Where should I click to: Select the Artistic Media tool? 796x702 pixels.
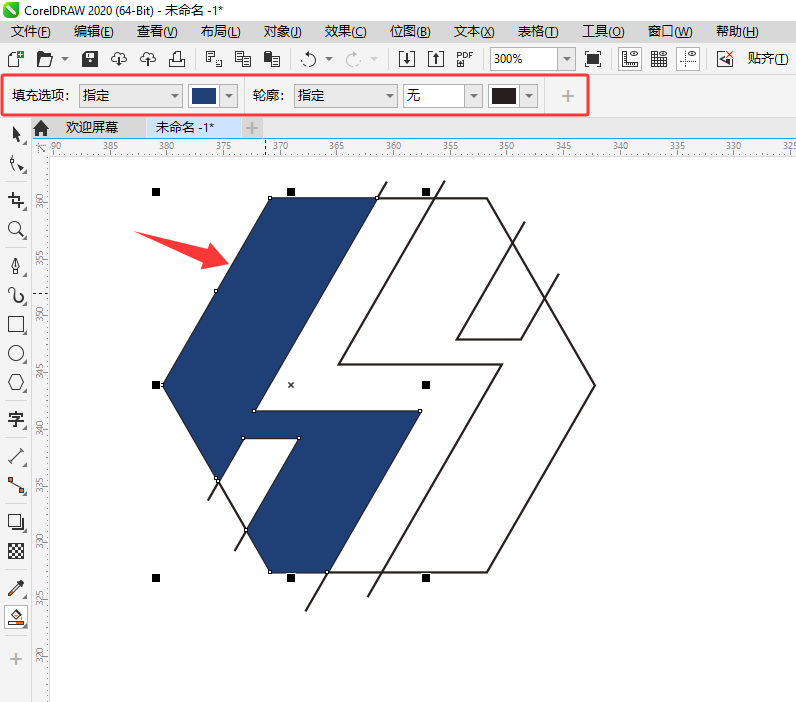pyautogui.click(x=17, y=295)
